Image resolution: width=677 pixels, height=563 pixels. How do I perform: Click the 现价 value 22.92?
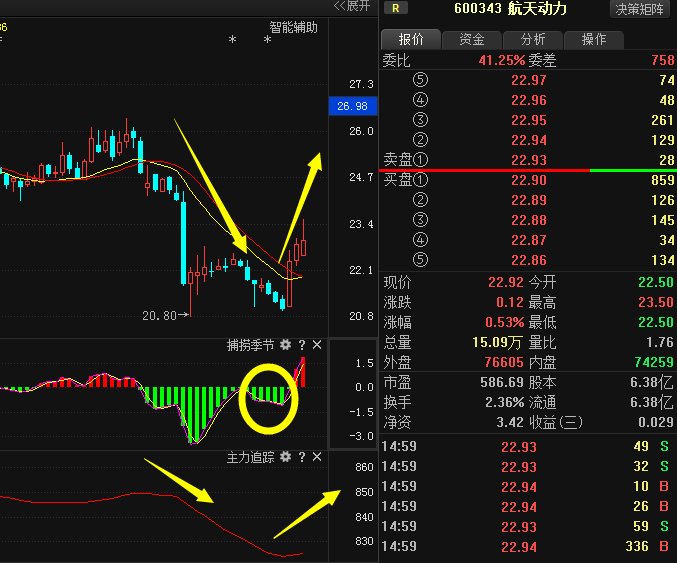point(506,282)
